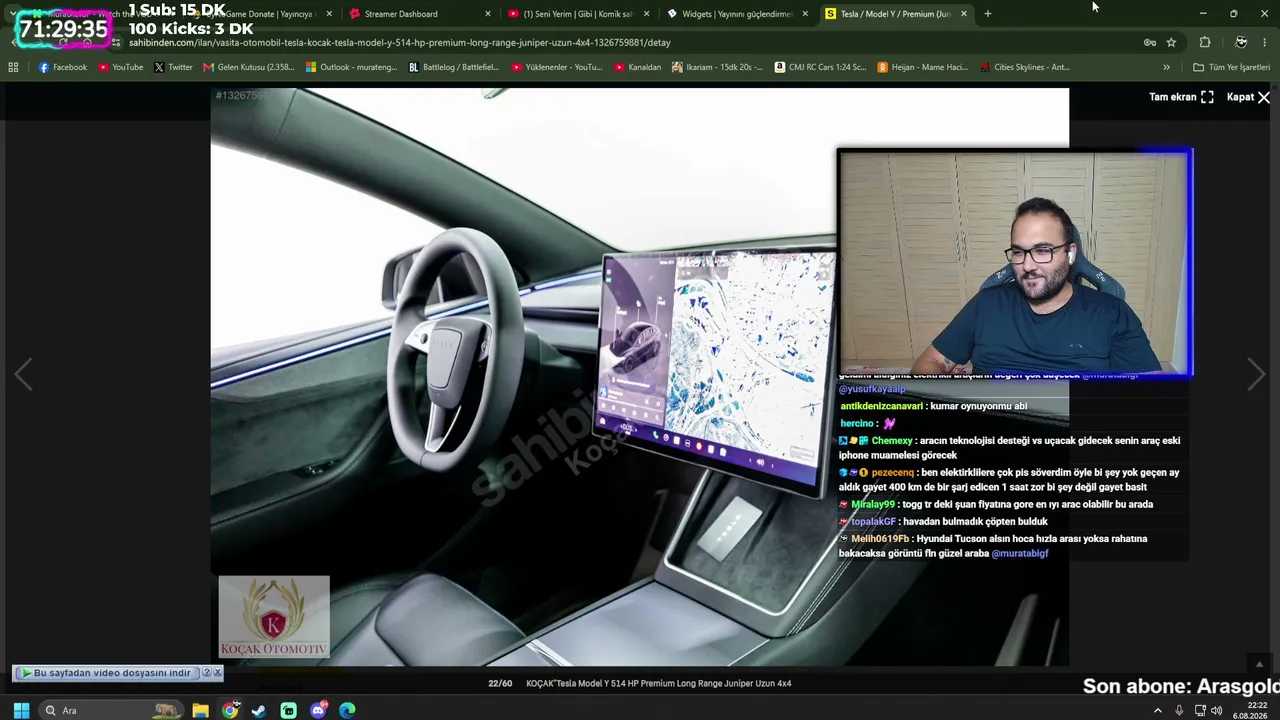
Task: Bookmark this page with the star icon
Action: click(x=1171, y=42)
